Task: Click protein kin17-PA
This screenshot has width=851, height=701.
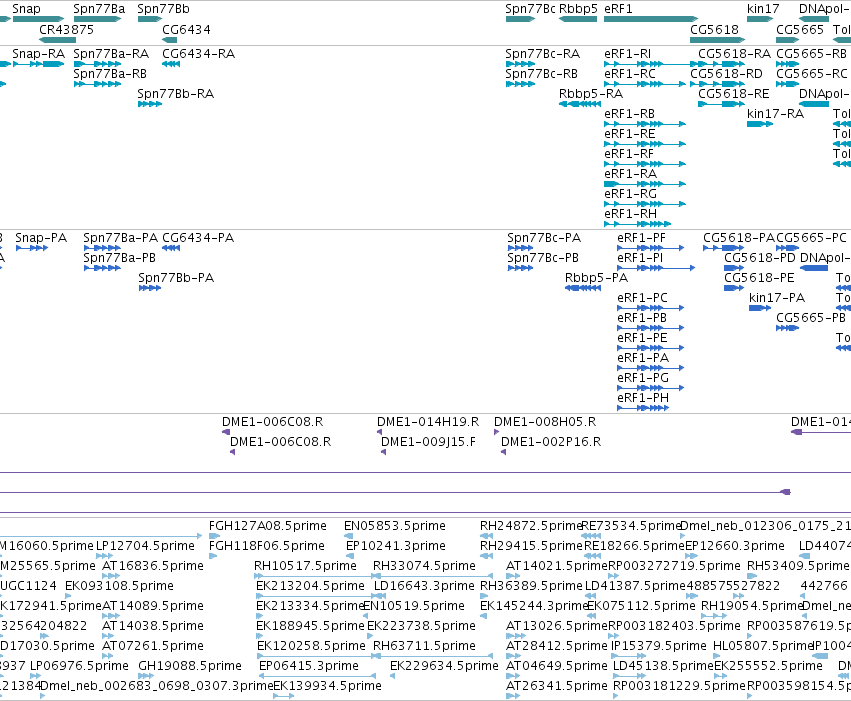Action: [760, 309]
